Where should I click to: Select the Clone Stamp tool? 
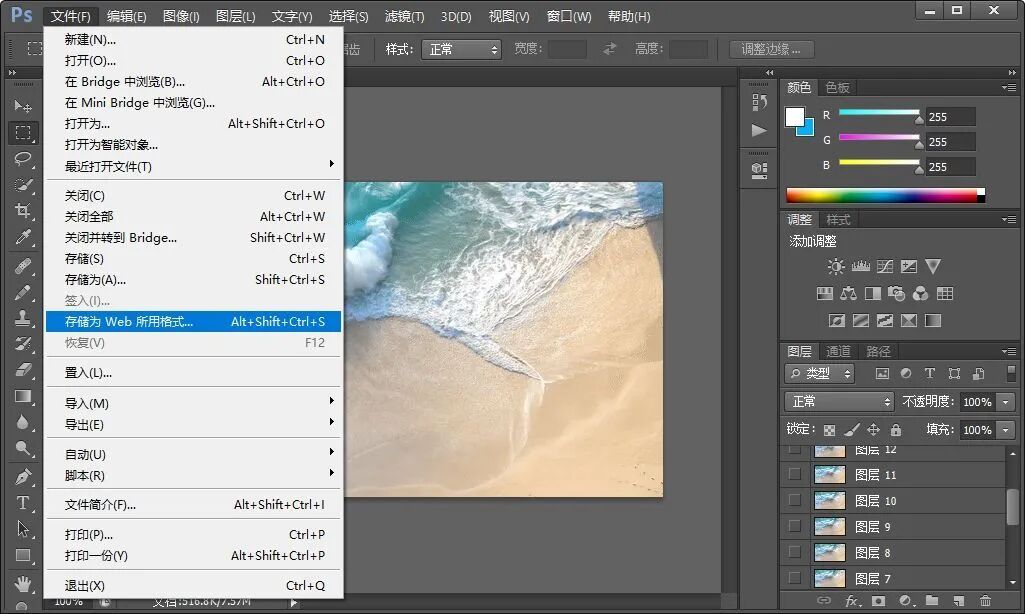pyautogui.click(x=23, y=318)
